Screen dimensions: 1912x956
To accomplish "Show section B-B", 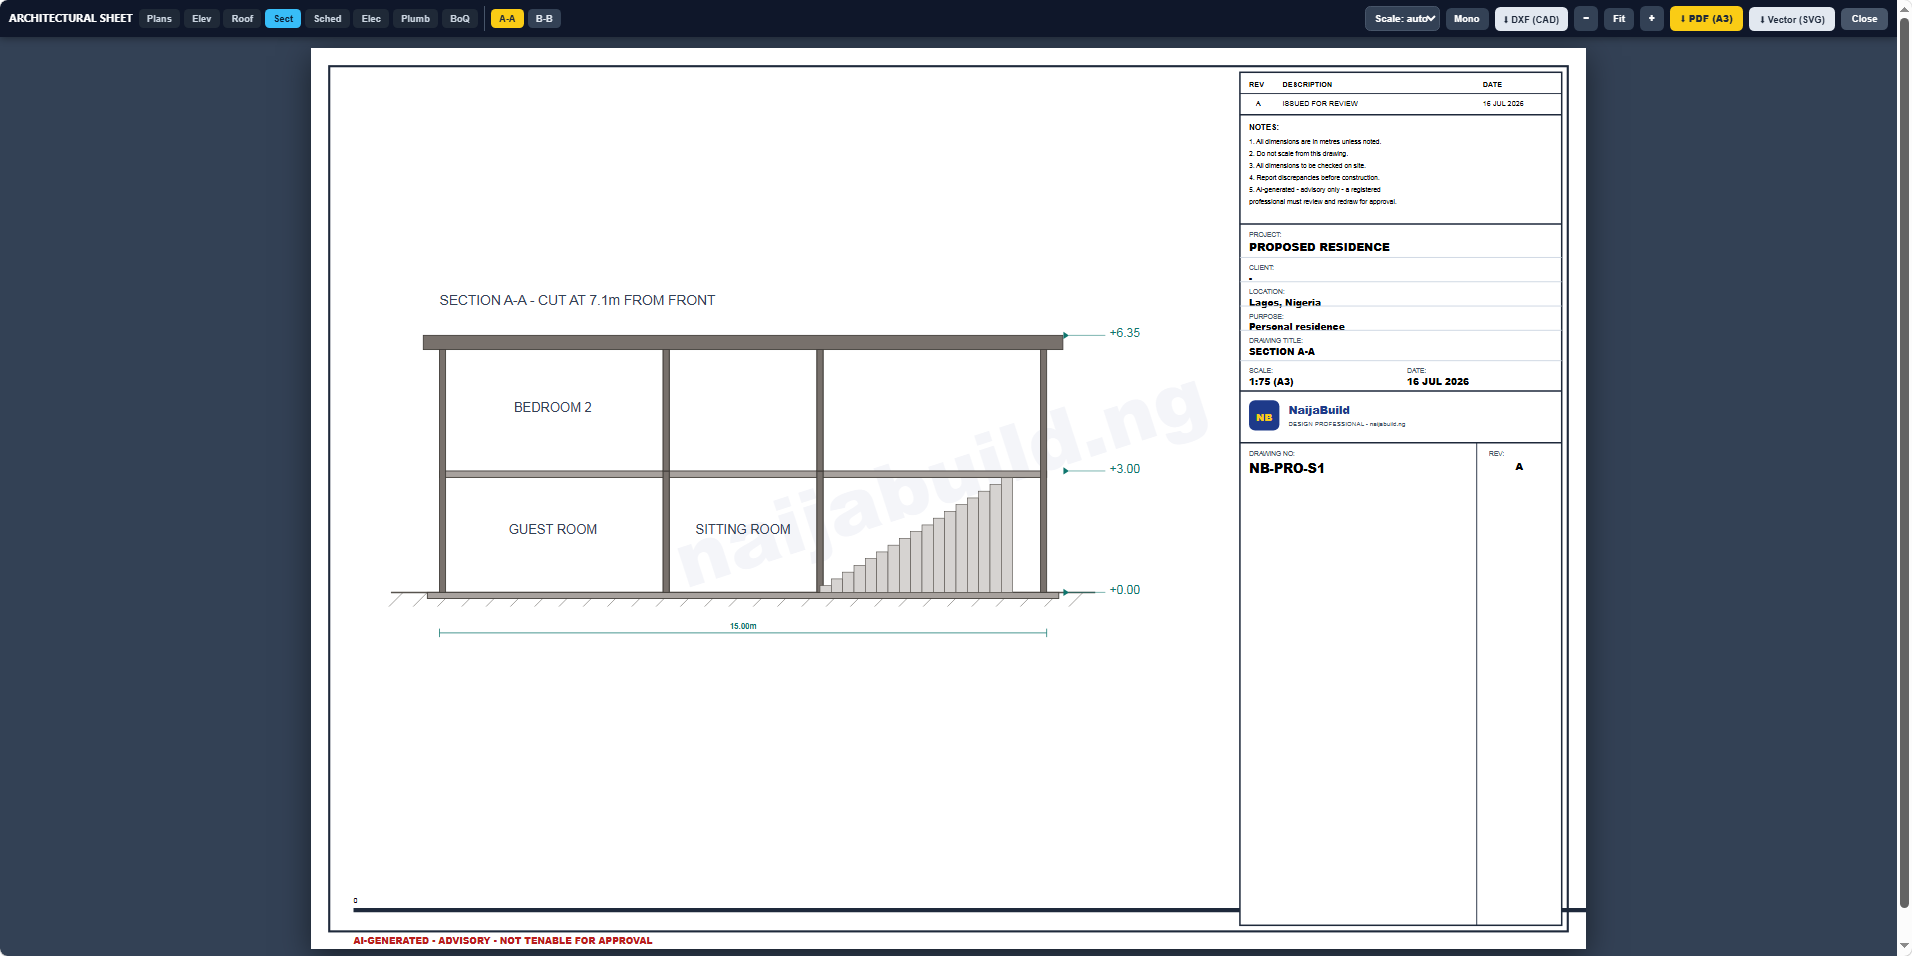I will [x=544, y=19].
